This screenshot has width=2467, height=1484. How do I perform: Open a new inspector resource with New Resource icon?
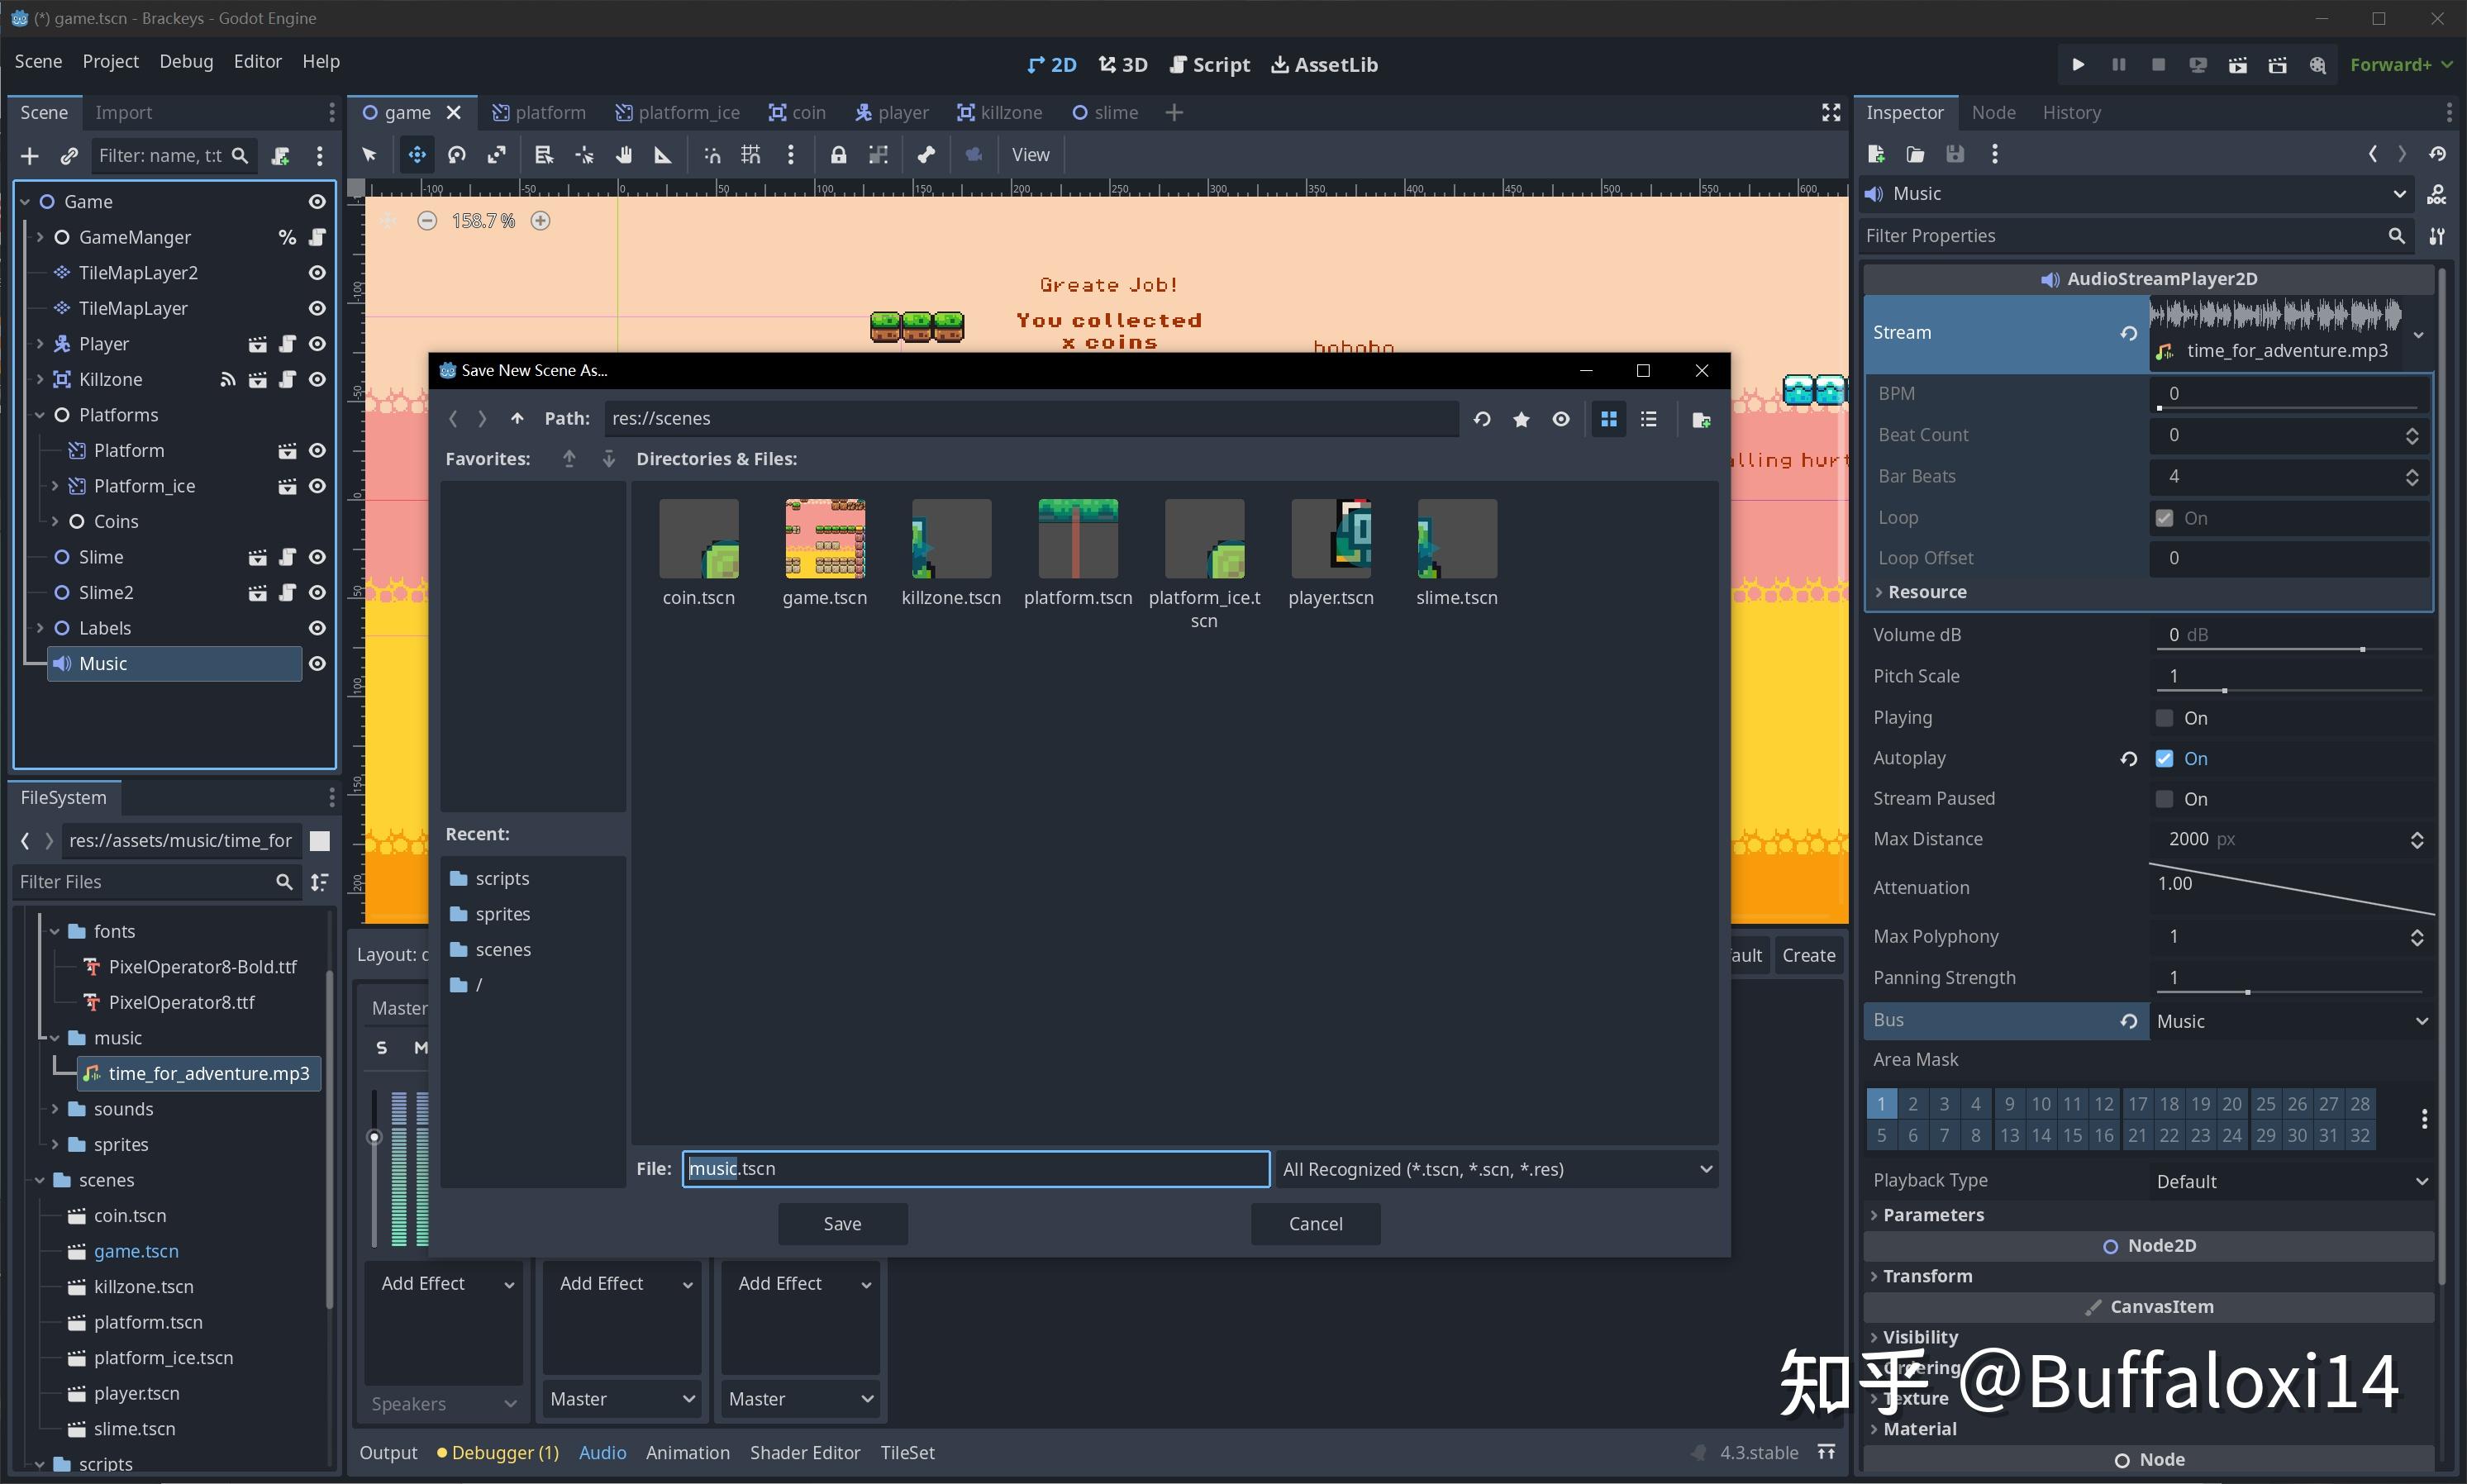coord(1876,154)
